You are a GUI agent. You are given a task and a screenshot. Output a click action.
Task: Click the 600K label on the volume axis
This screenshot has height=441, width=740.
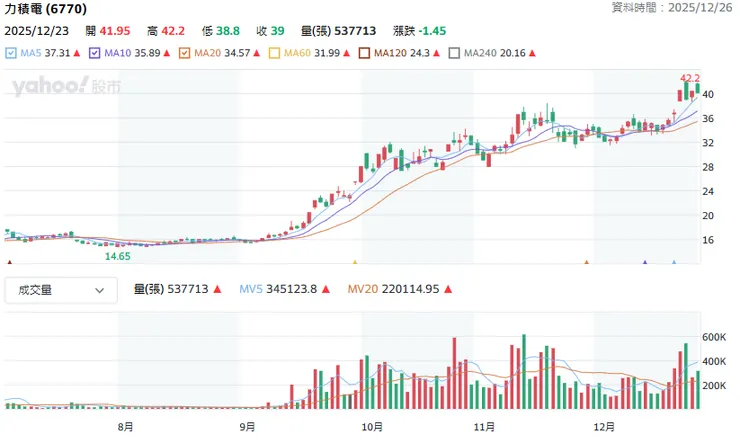(714, 337)
